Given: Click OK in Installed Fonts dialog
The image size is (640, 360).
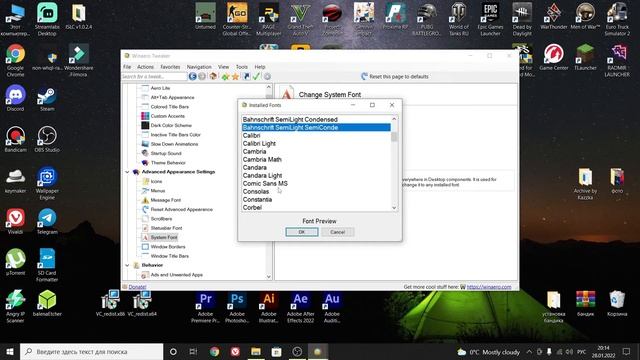Looking at the screenshot, I should point(302,232).
